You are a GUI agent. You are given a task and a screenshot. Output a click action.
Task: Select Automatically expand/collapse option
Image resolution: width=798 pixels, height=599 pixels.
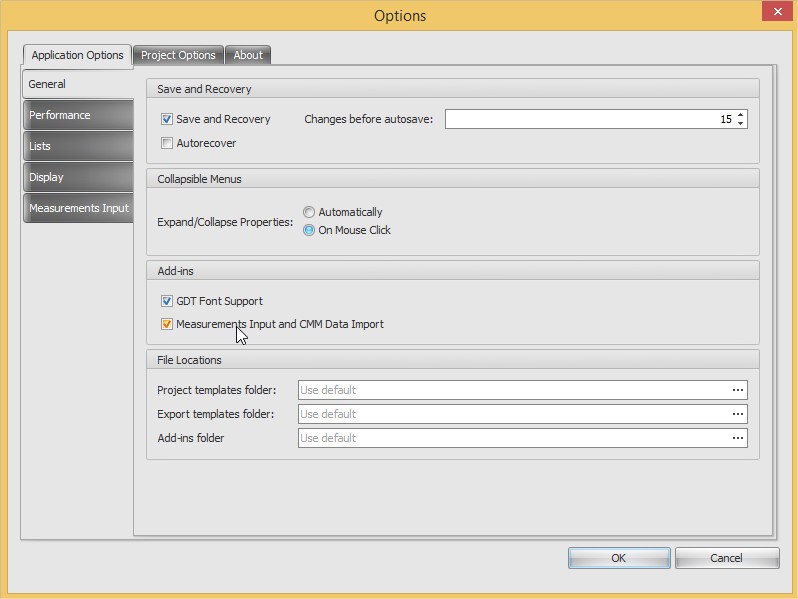pos(309,212)
